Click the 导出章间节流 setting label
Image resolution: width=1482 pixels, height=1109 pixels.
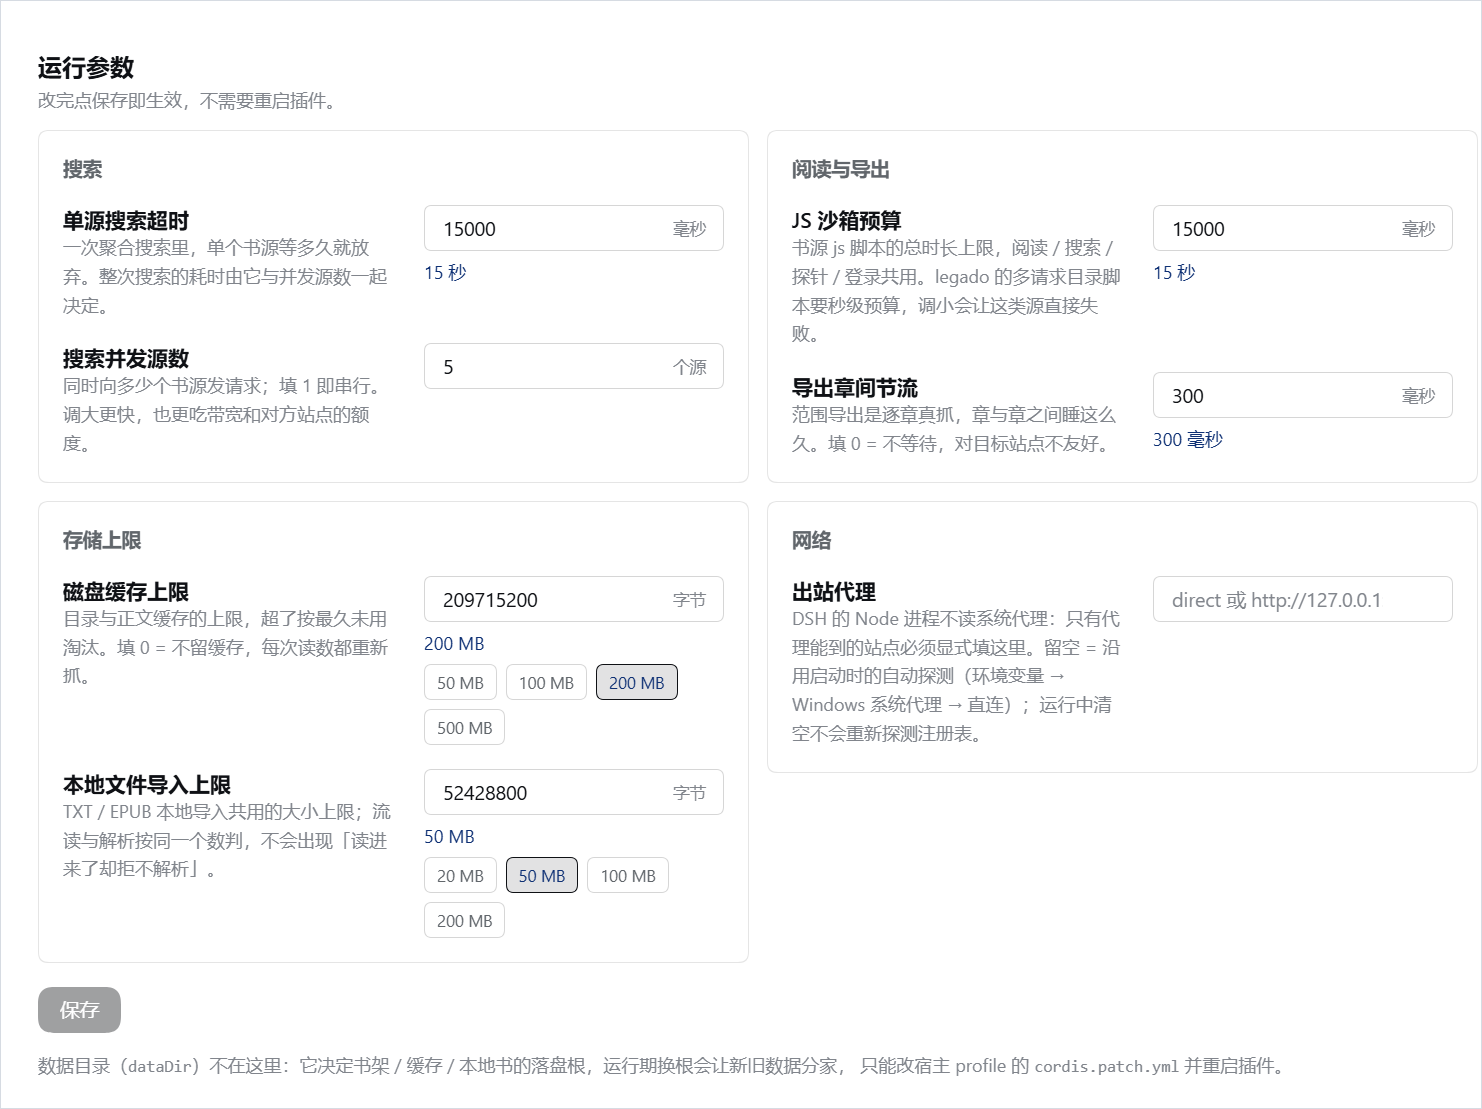[855, 388]
